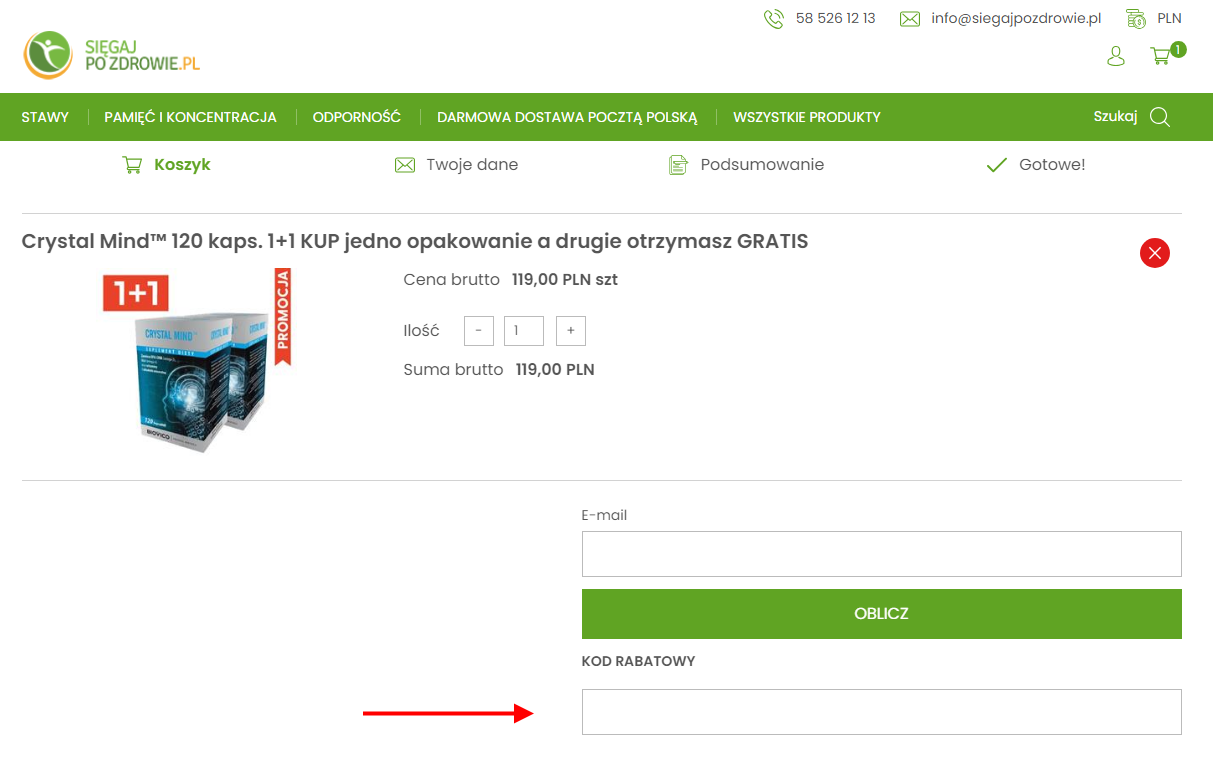Click the document icon beside Podsumowanie
This screenshot has height=762, width=1213.
click(678, 165)
